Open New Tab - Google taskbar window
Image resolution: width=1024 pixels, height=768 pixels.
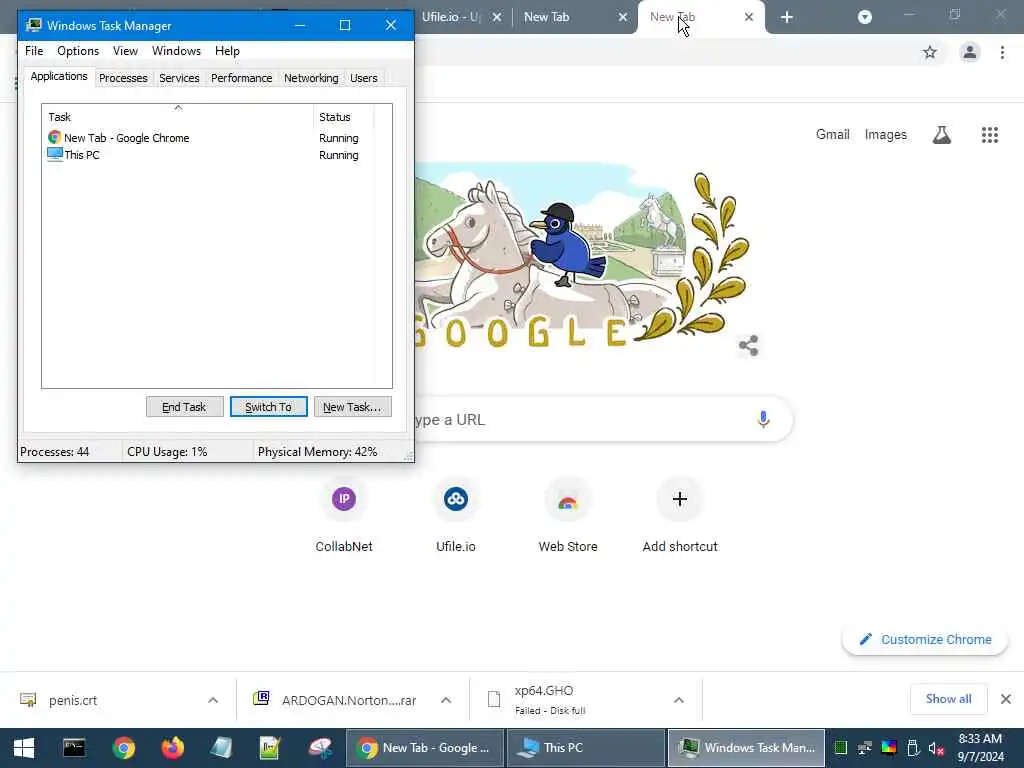pyautogui.click(x=424, y=748)
